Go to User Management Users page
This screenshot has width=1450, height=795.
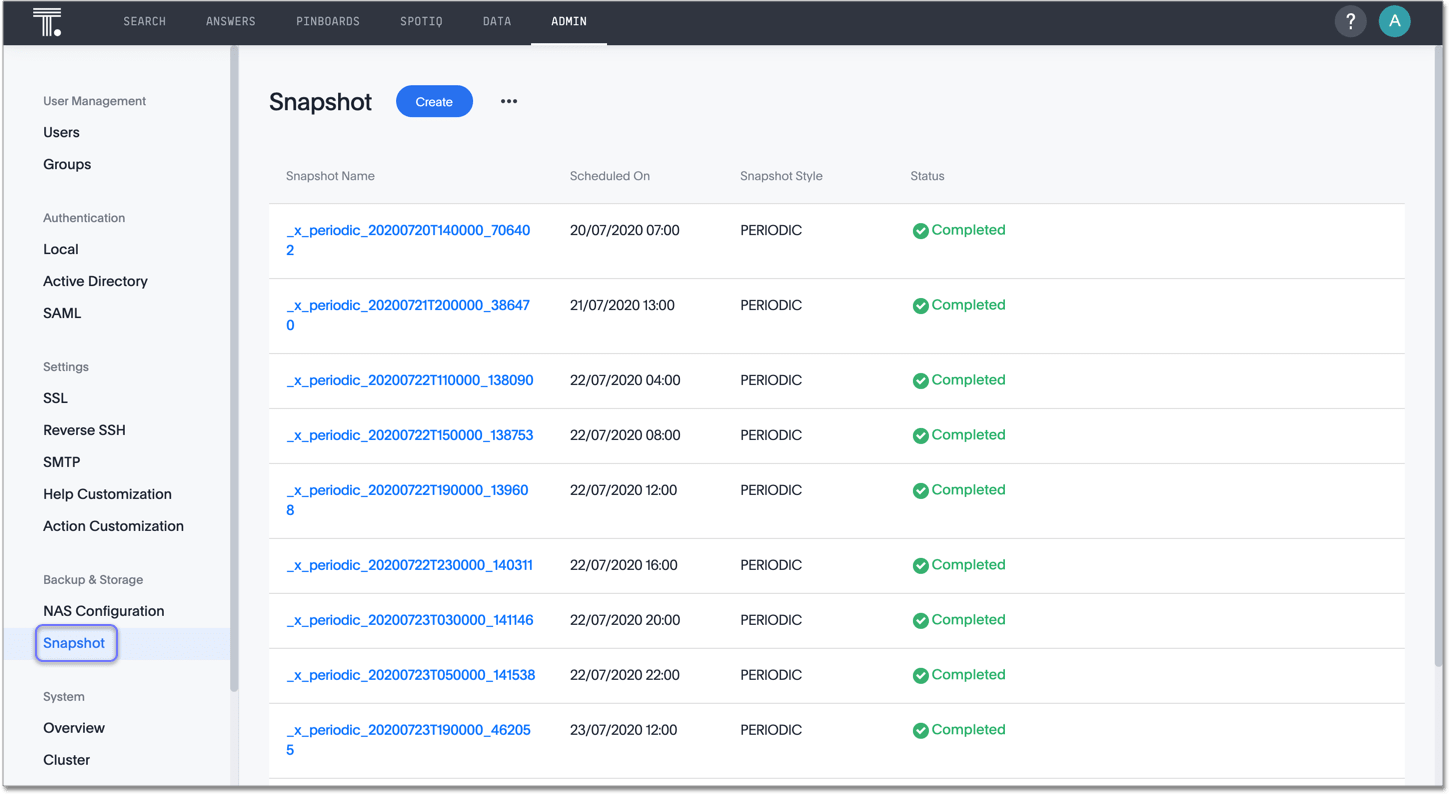coord(61,132)
